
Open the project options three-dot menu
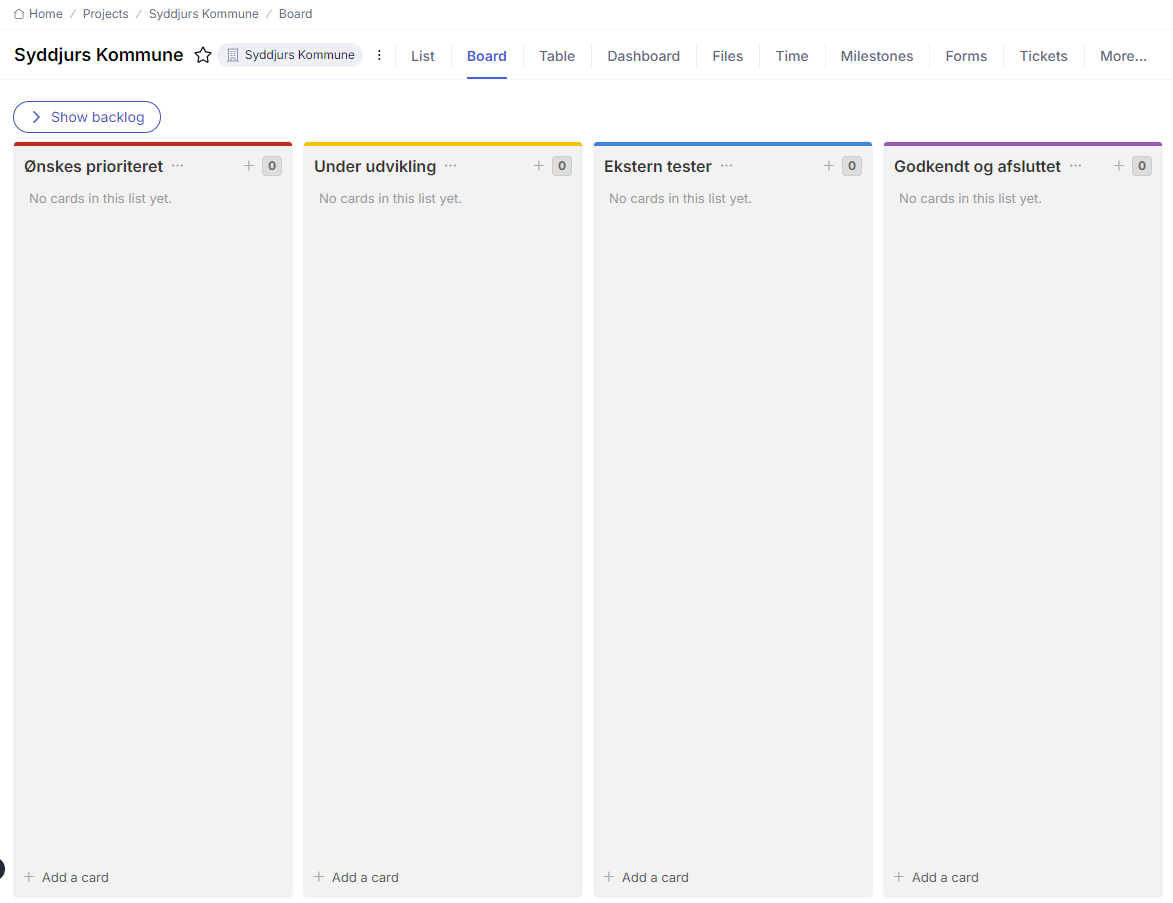click(379, 55)
